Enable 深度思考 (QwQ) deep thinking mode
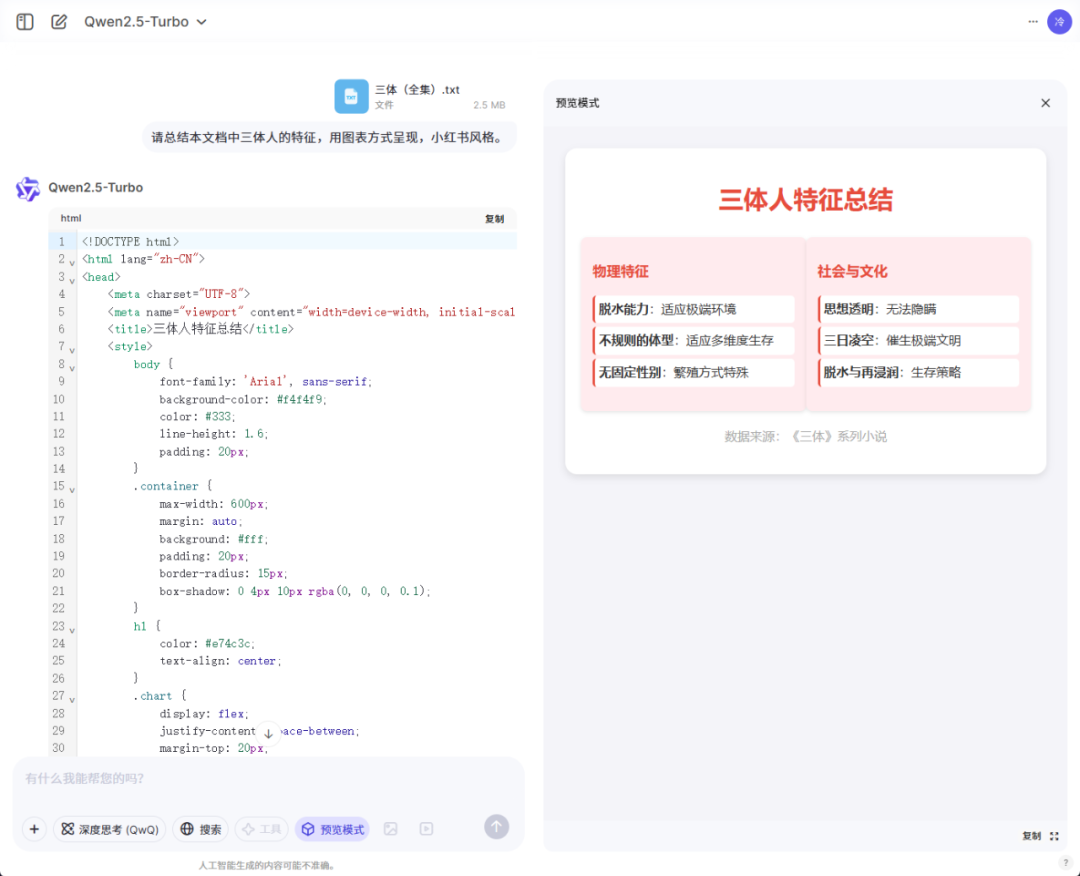This screenshot has height=876, width=1080. click(x=110, y=829)
